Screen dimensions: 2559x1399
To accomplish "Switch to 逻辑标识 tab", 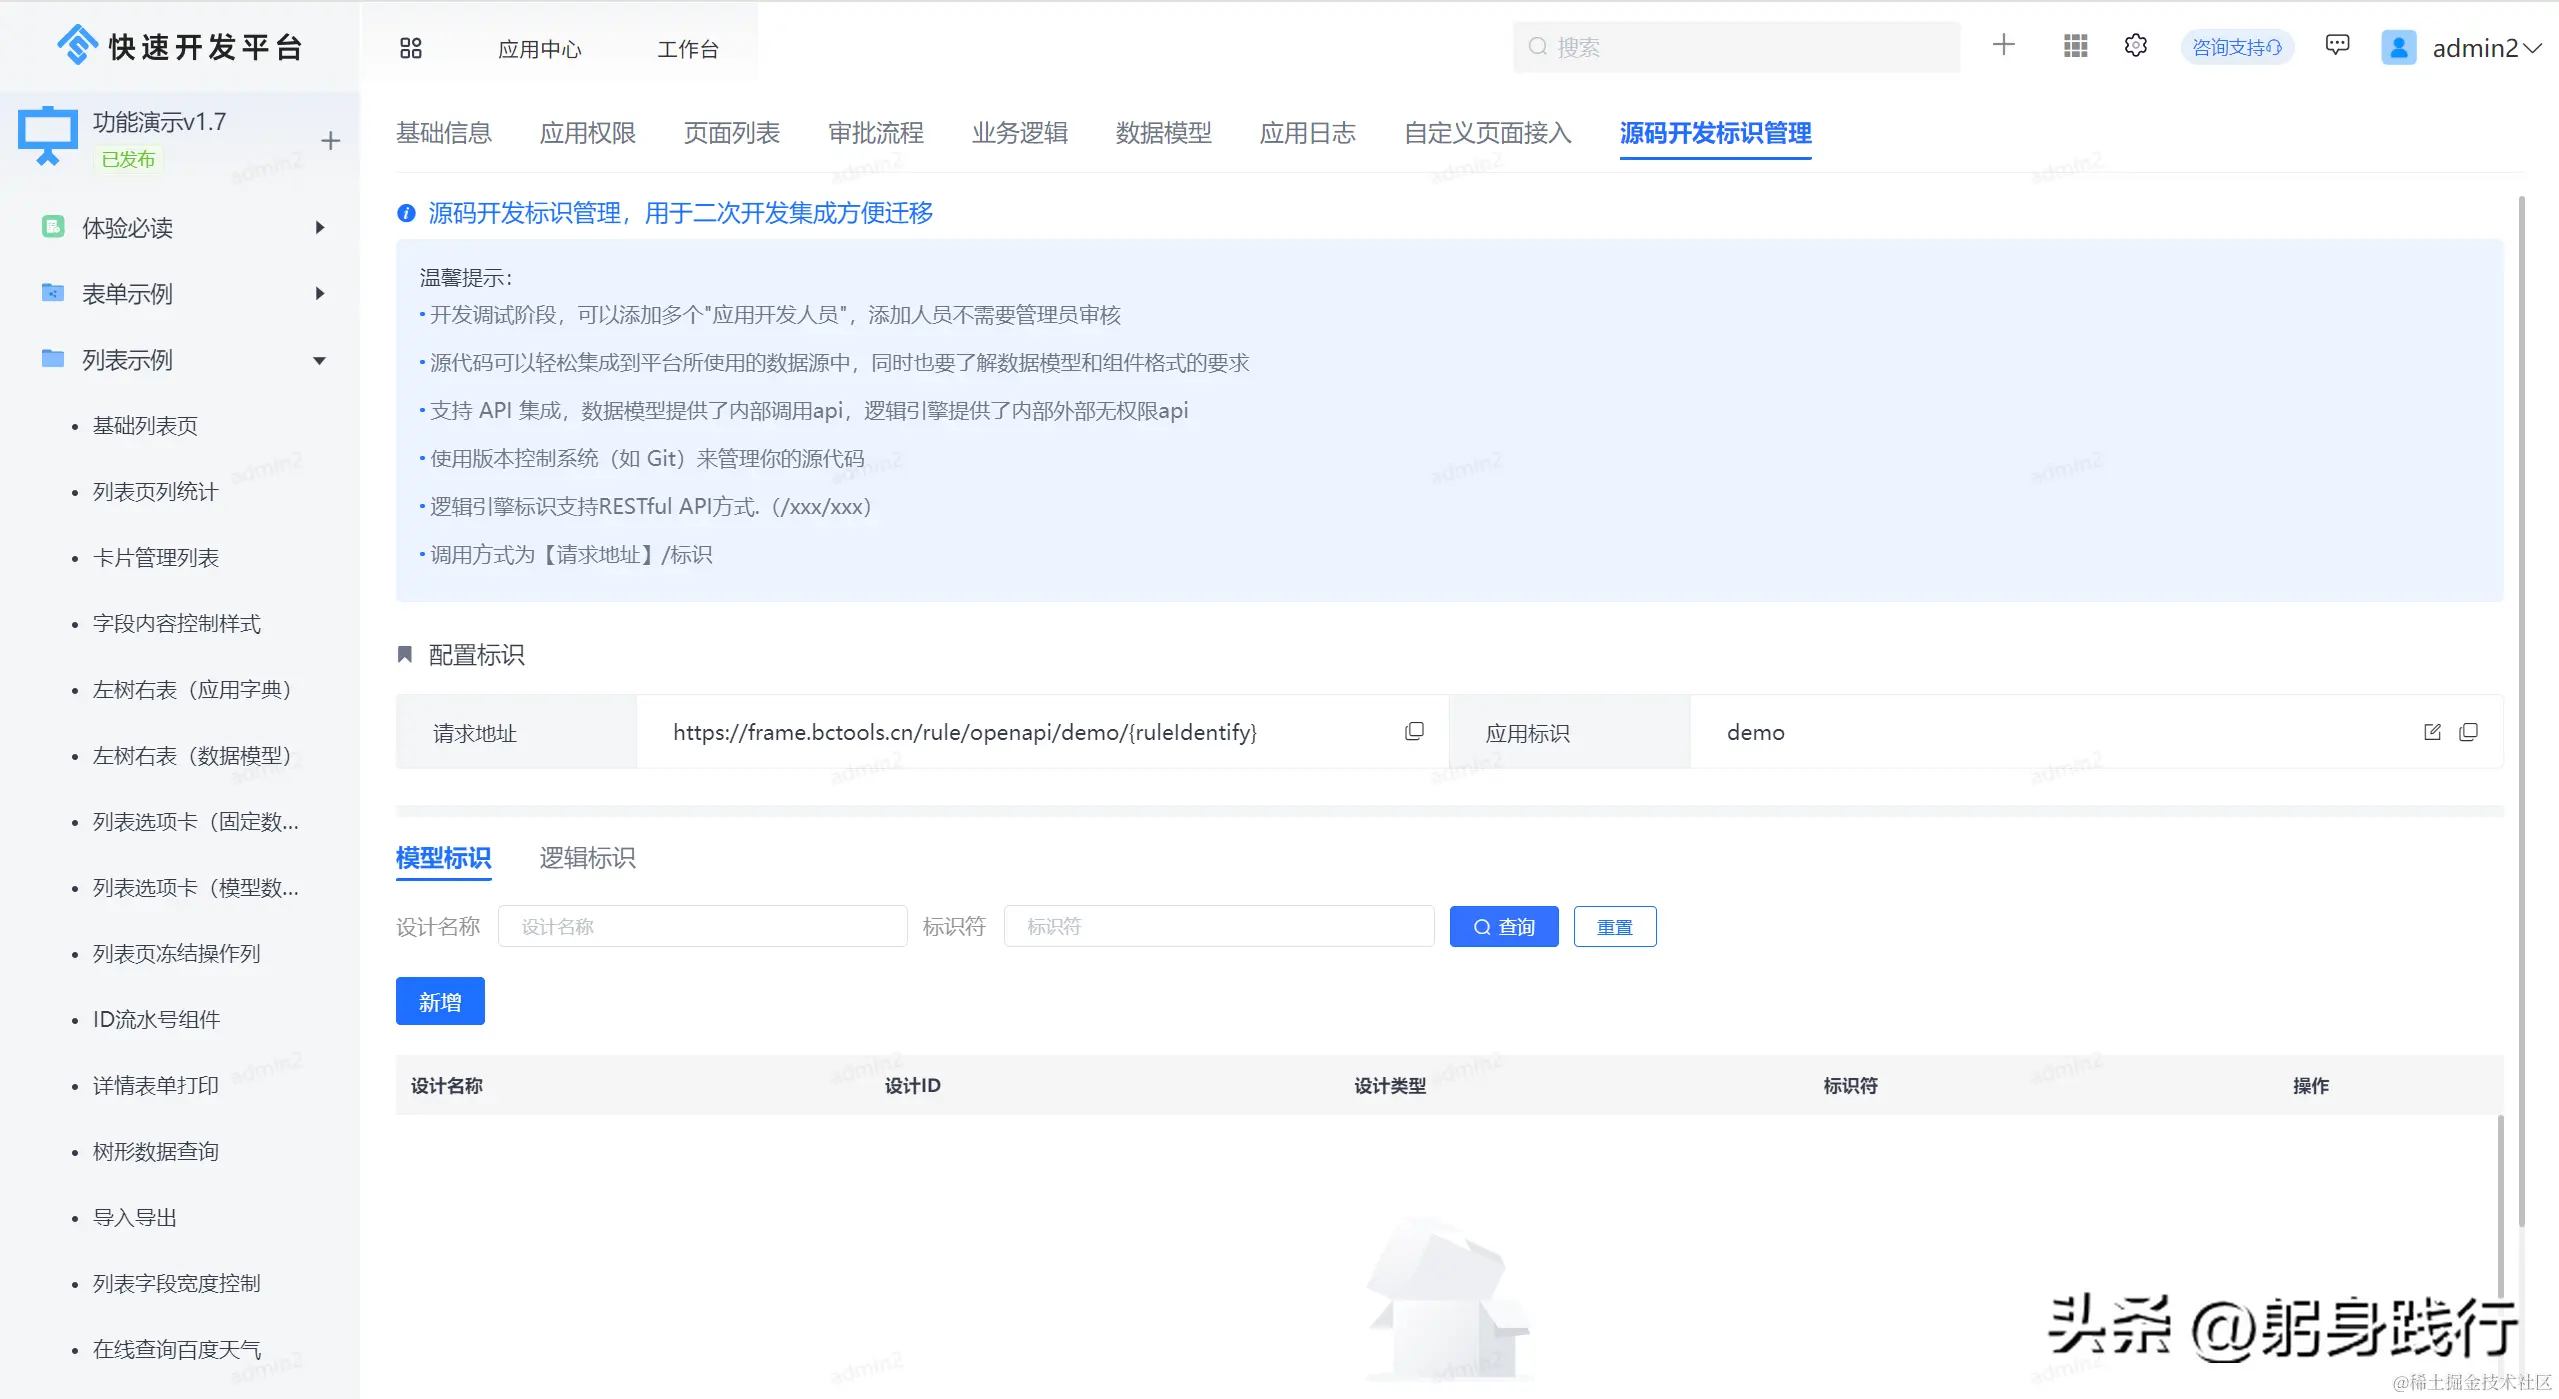I will (587, 858).
